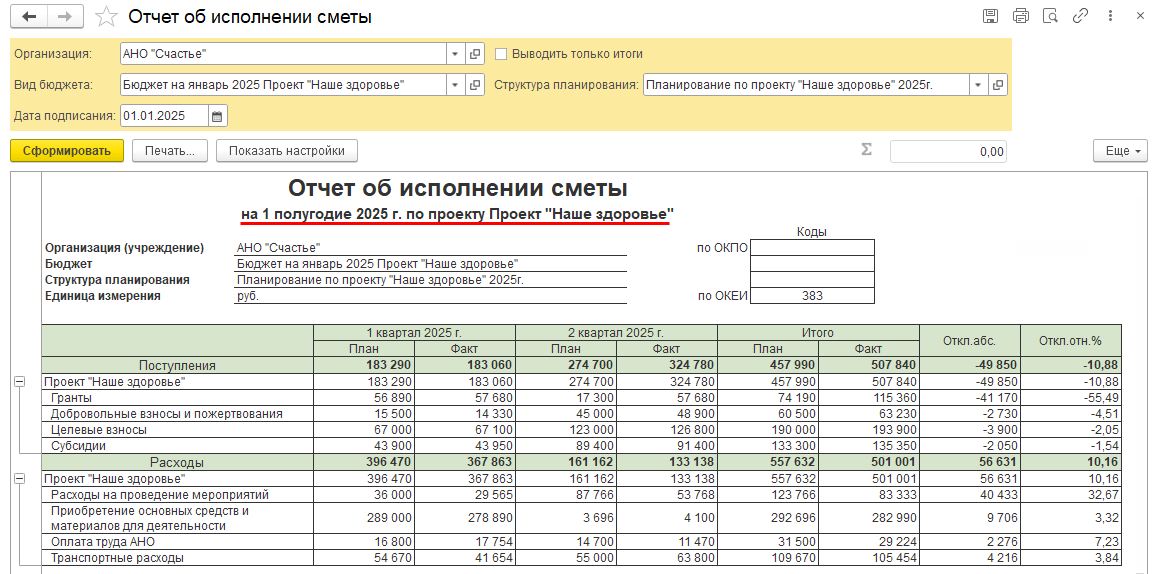Focus the Структура планирования input field
This screenshot has width=1157, height=574.
(806, 85)
